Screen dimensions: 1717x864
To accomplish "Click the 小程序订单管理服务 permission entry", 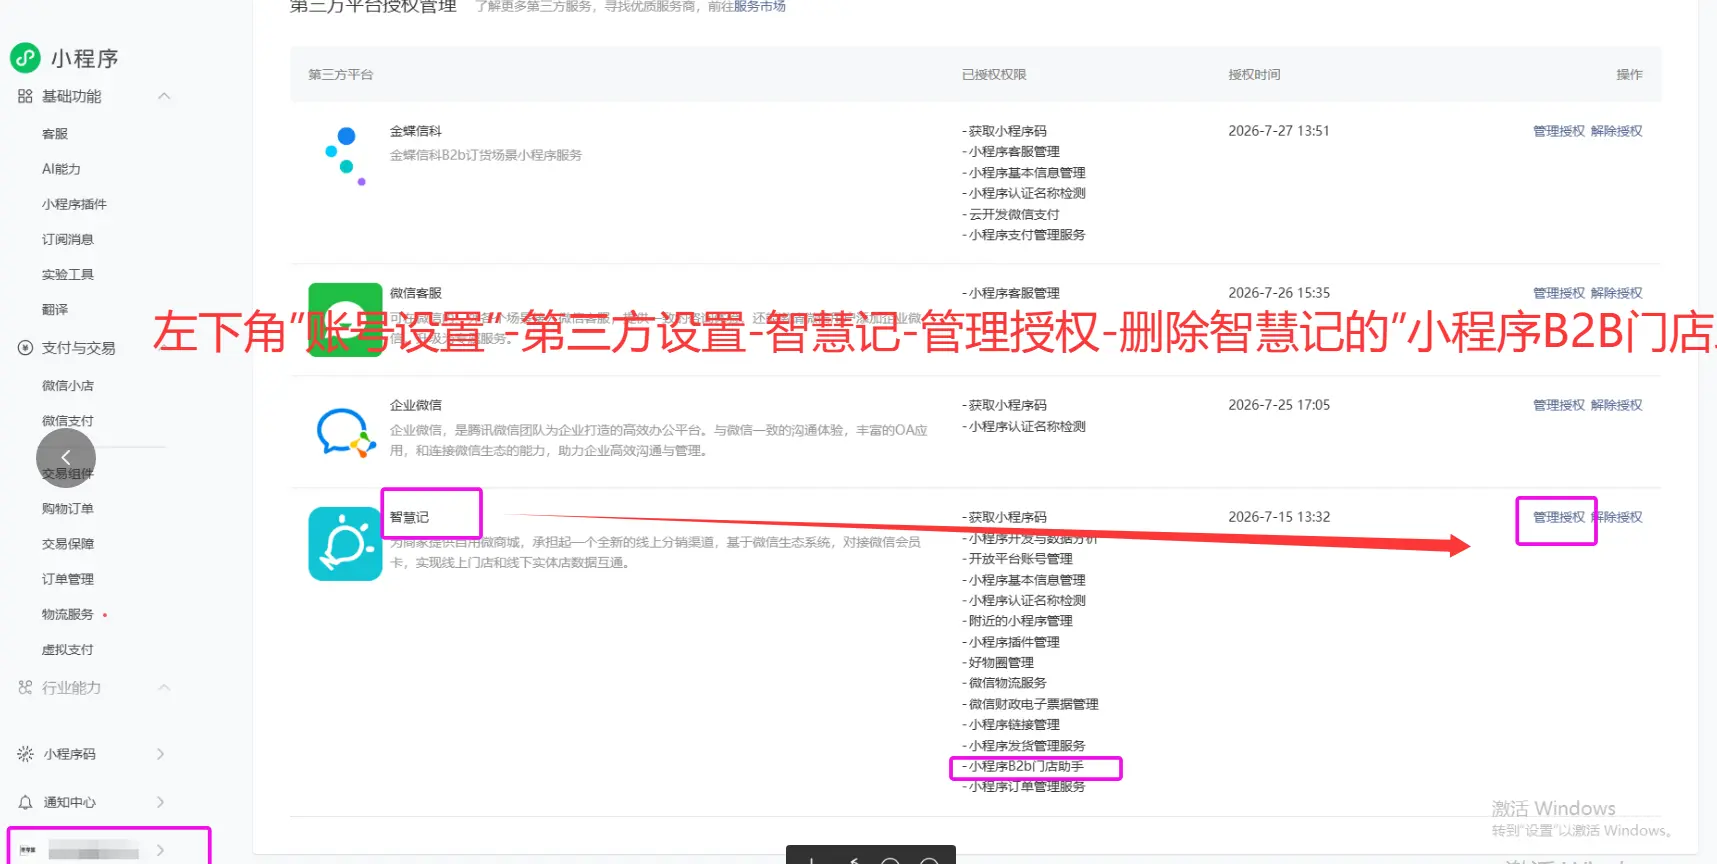I will 1024,787.
